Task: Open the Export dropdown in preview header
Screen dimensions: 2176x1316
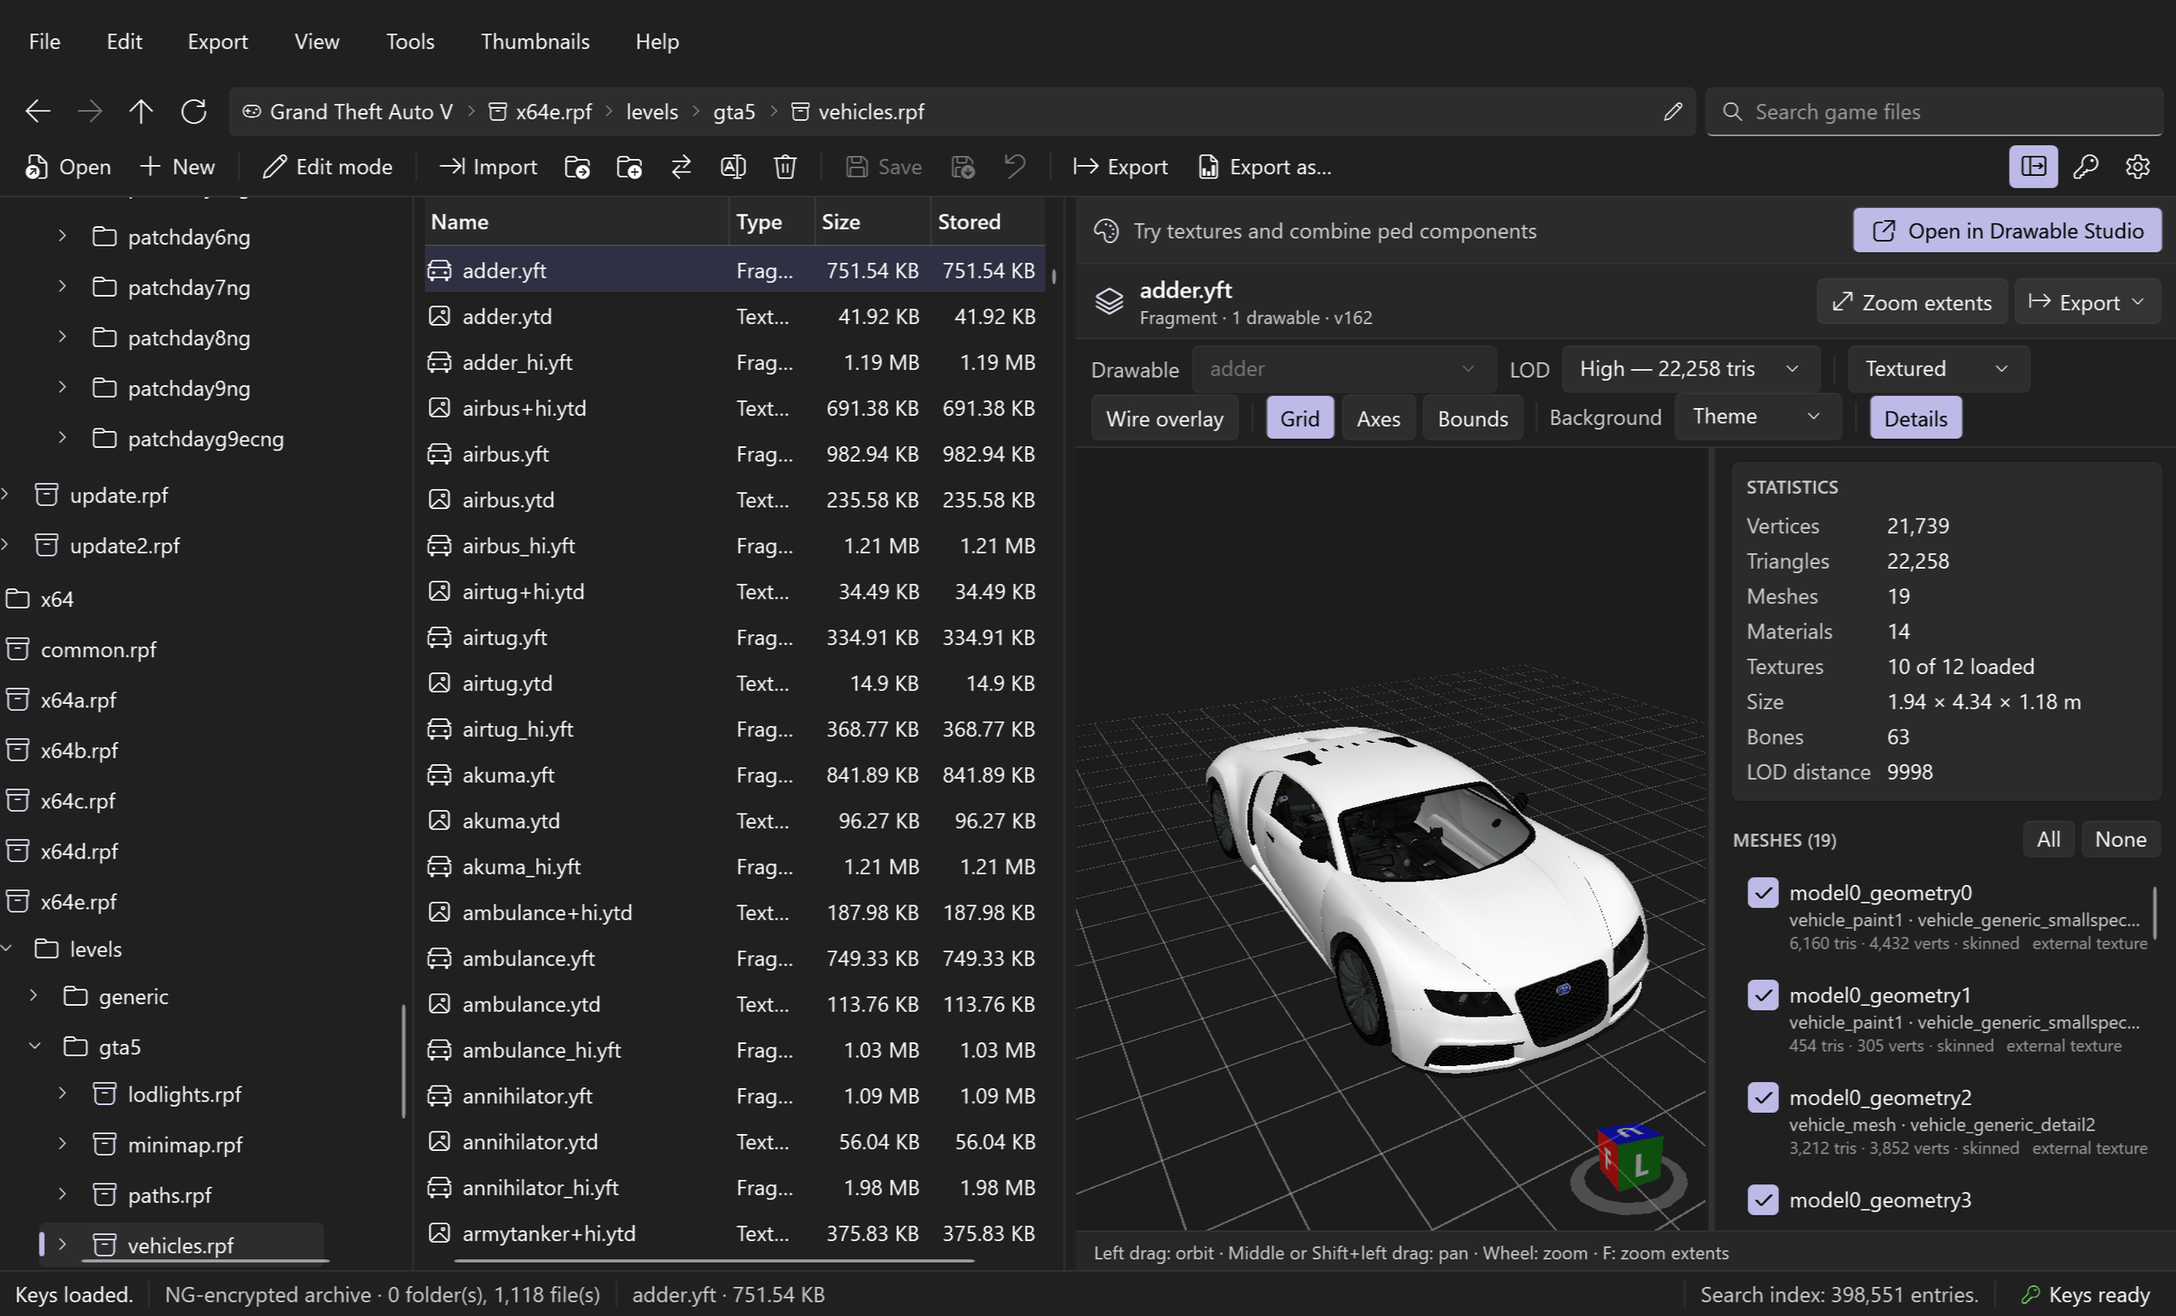Action: coord(2088,302)
